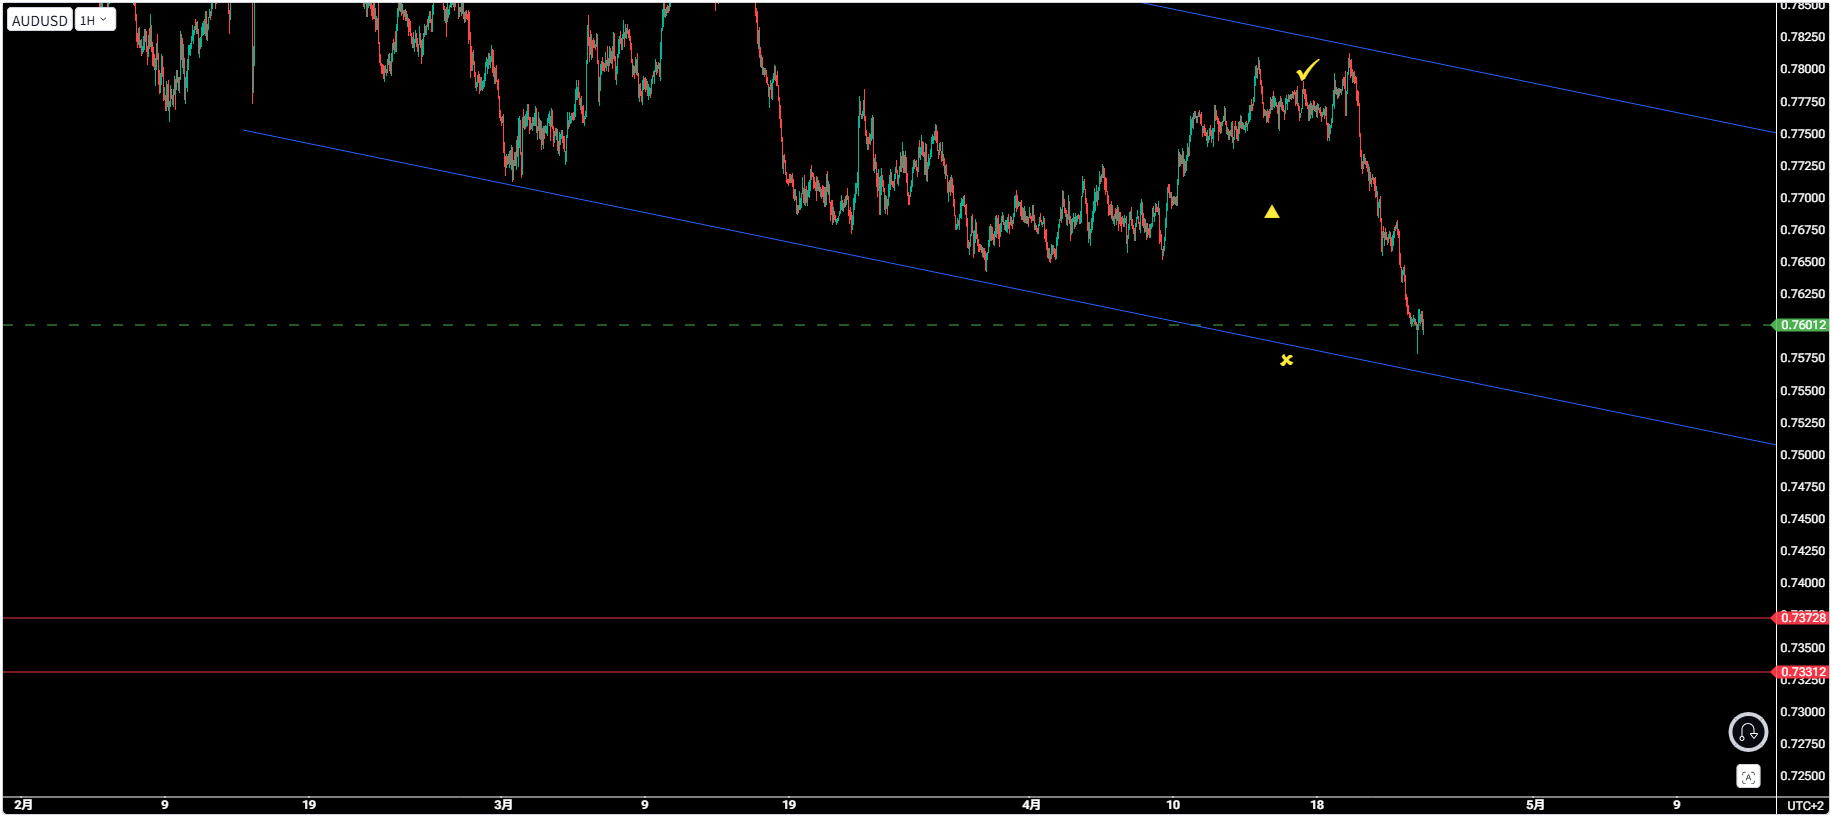Image resolution: width=1832 pixels, height=817 pixels.
Task: Click the green 0.76012 current price label
Action: click(1802, 325)
